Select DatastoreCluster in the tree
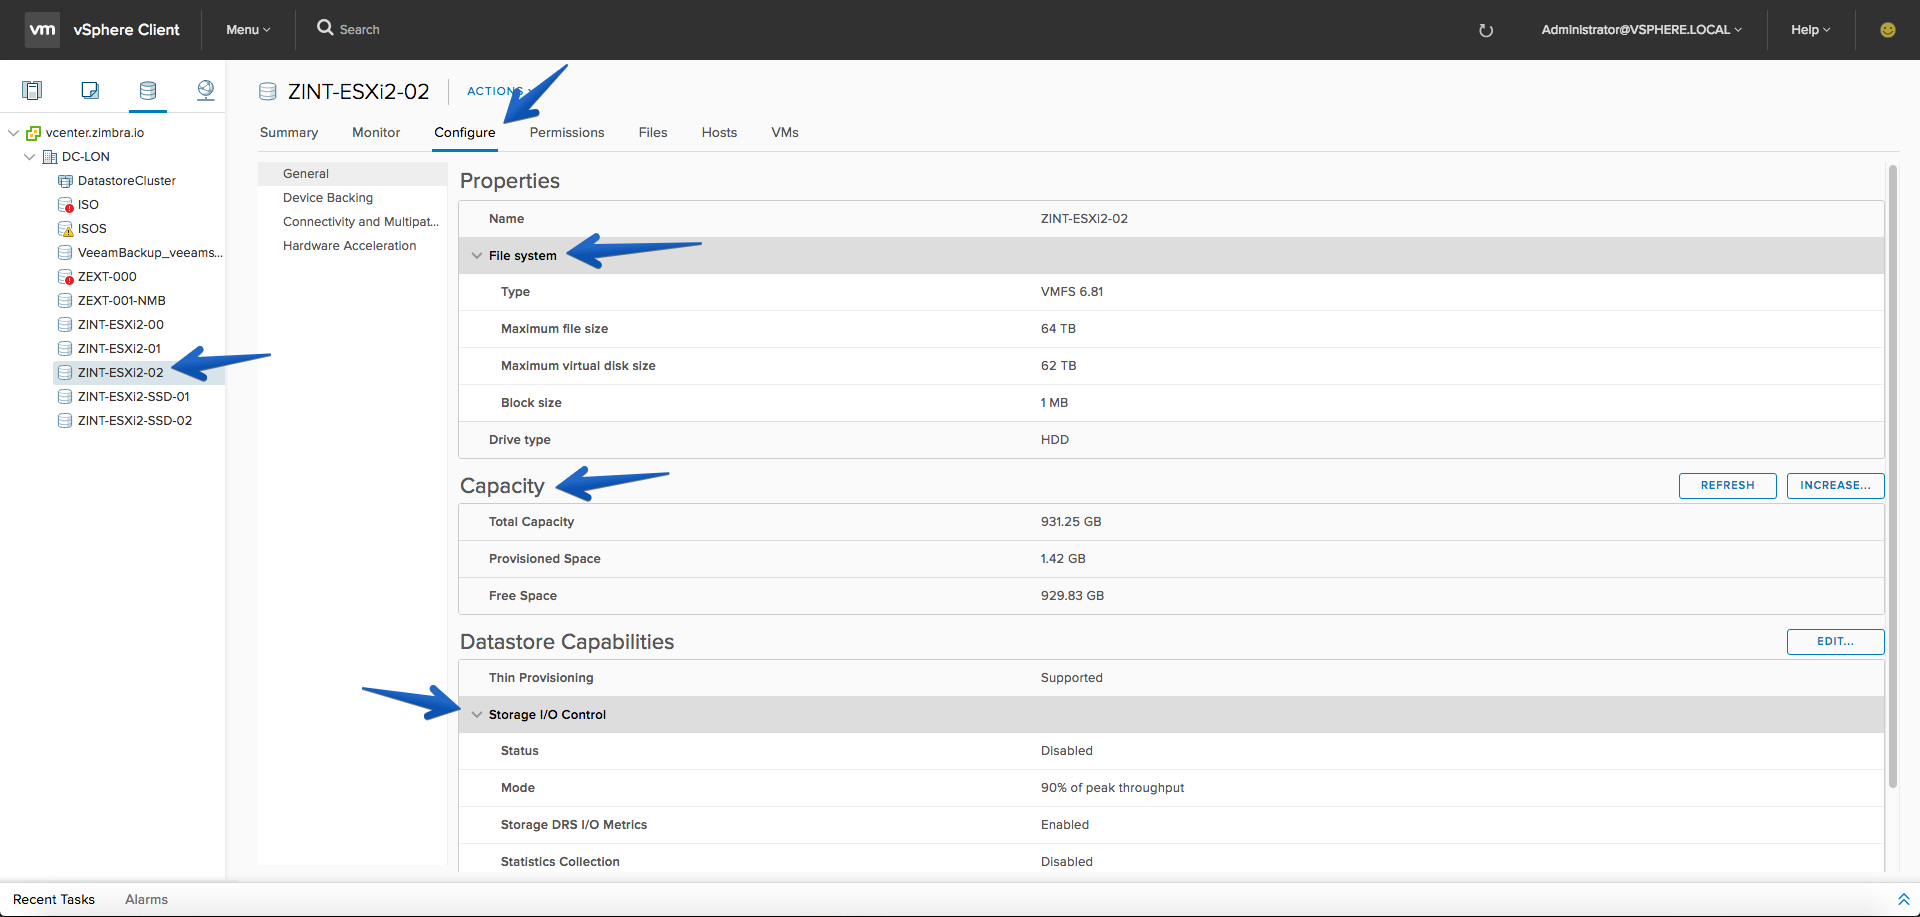The width and height of the screenshot is (1920, 917). [x=126, y=181]
